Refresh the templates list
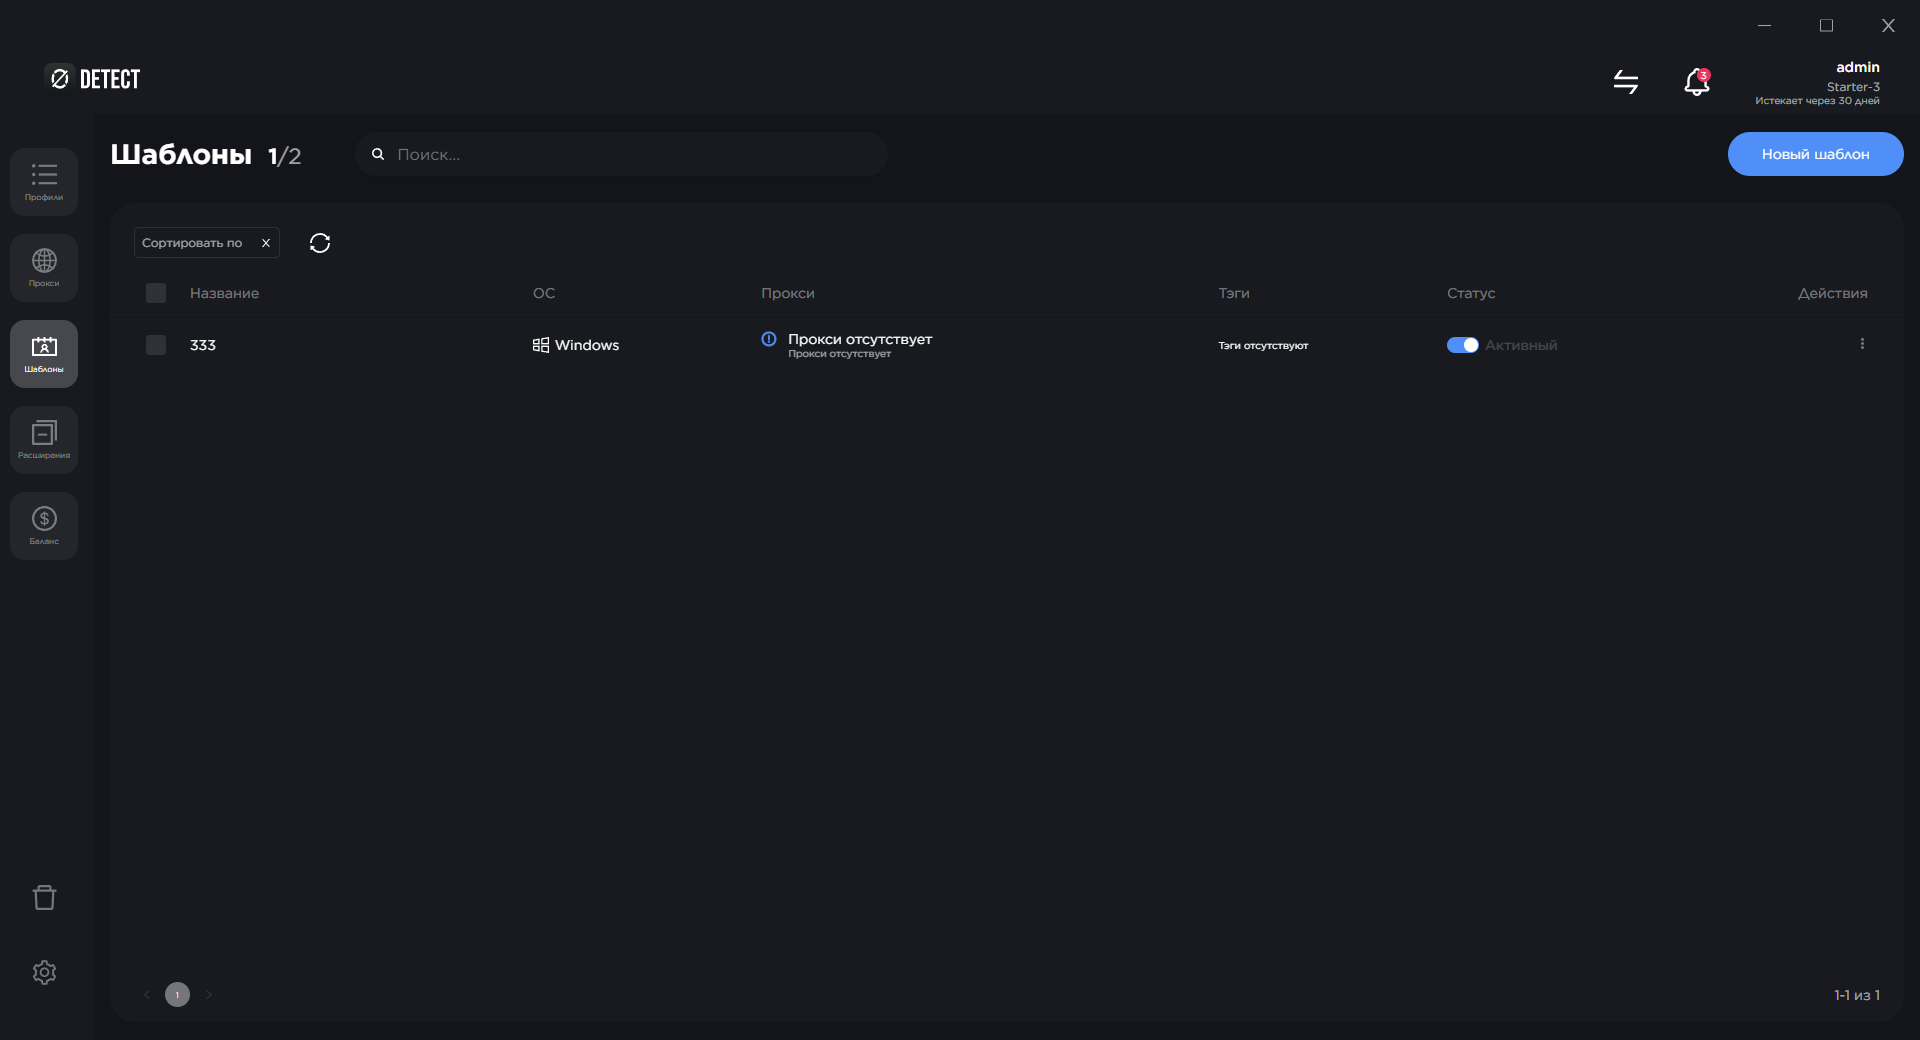The height and width of the screenshot is (1040, 1920). 320,243
